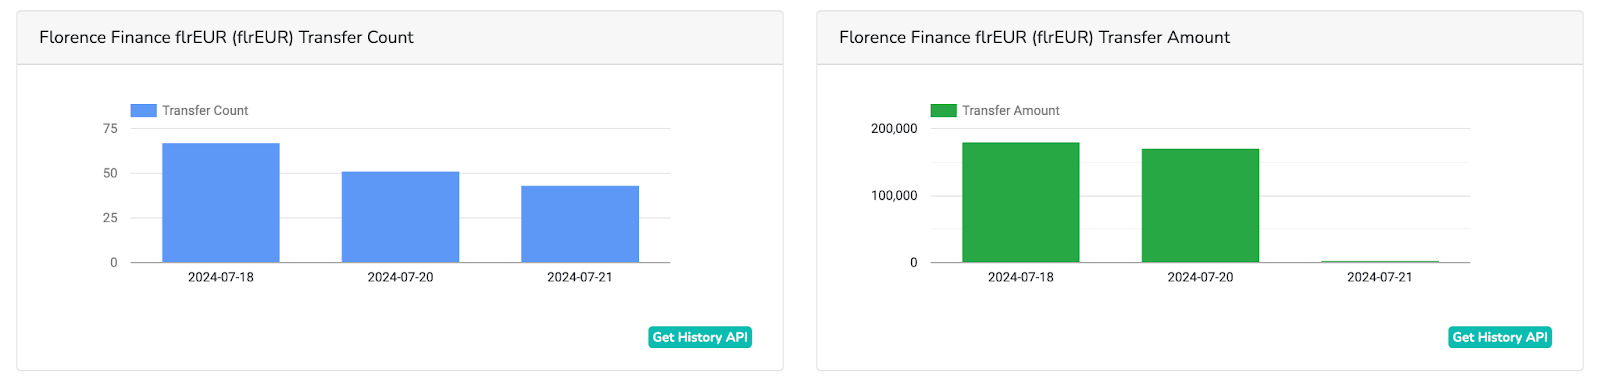Click the 2024-07-21 label on amount chart
The image size is (1600, 384).
[x=1380, y=277]
